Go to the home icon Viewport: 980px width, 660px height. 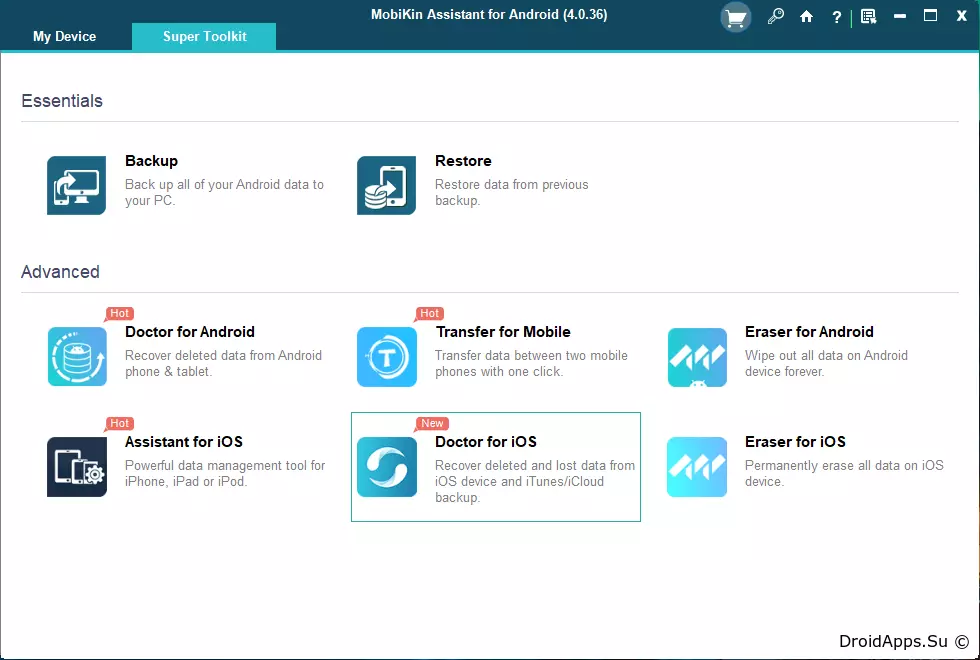[806, 17]
